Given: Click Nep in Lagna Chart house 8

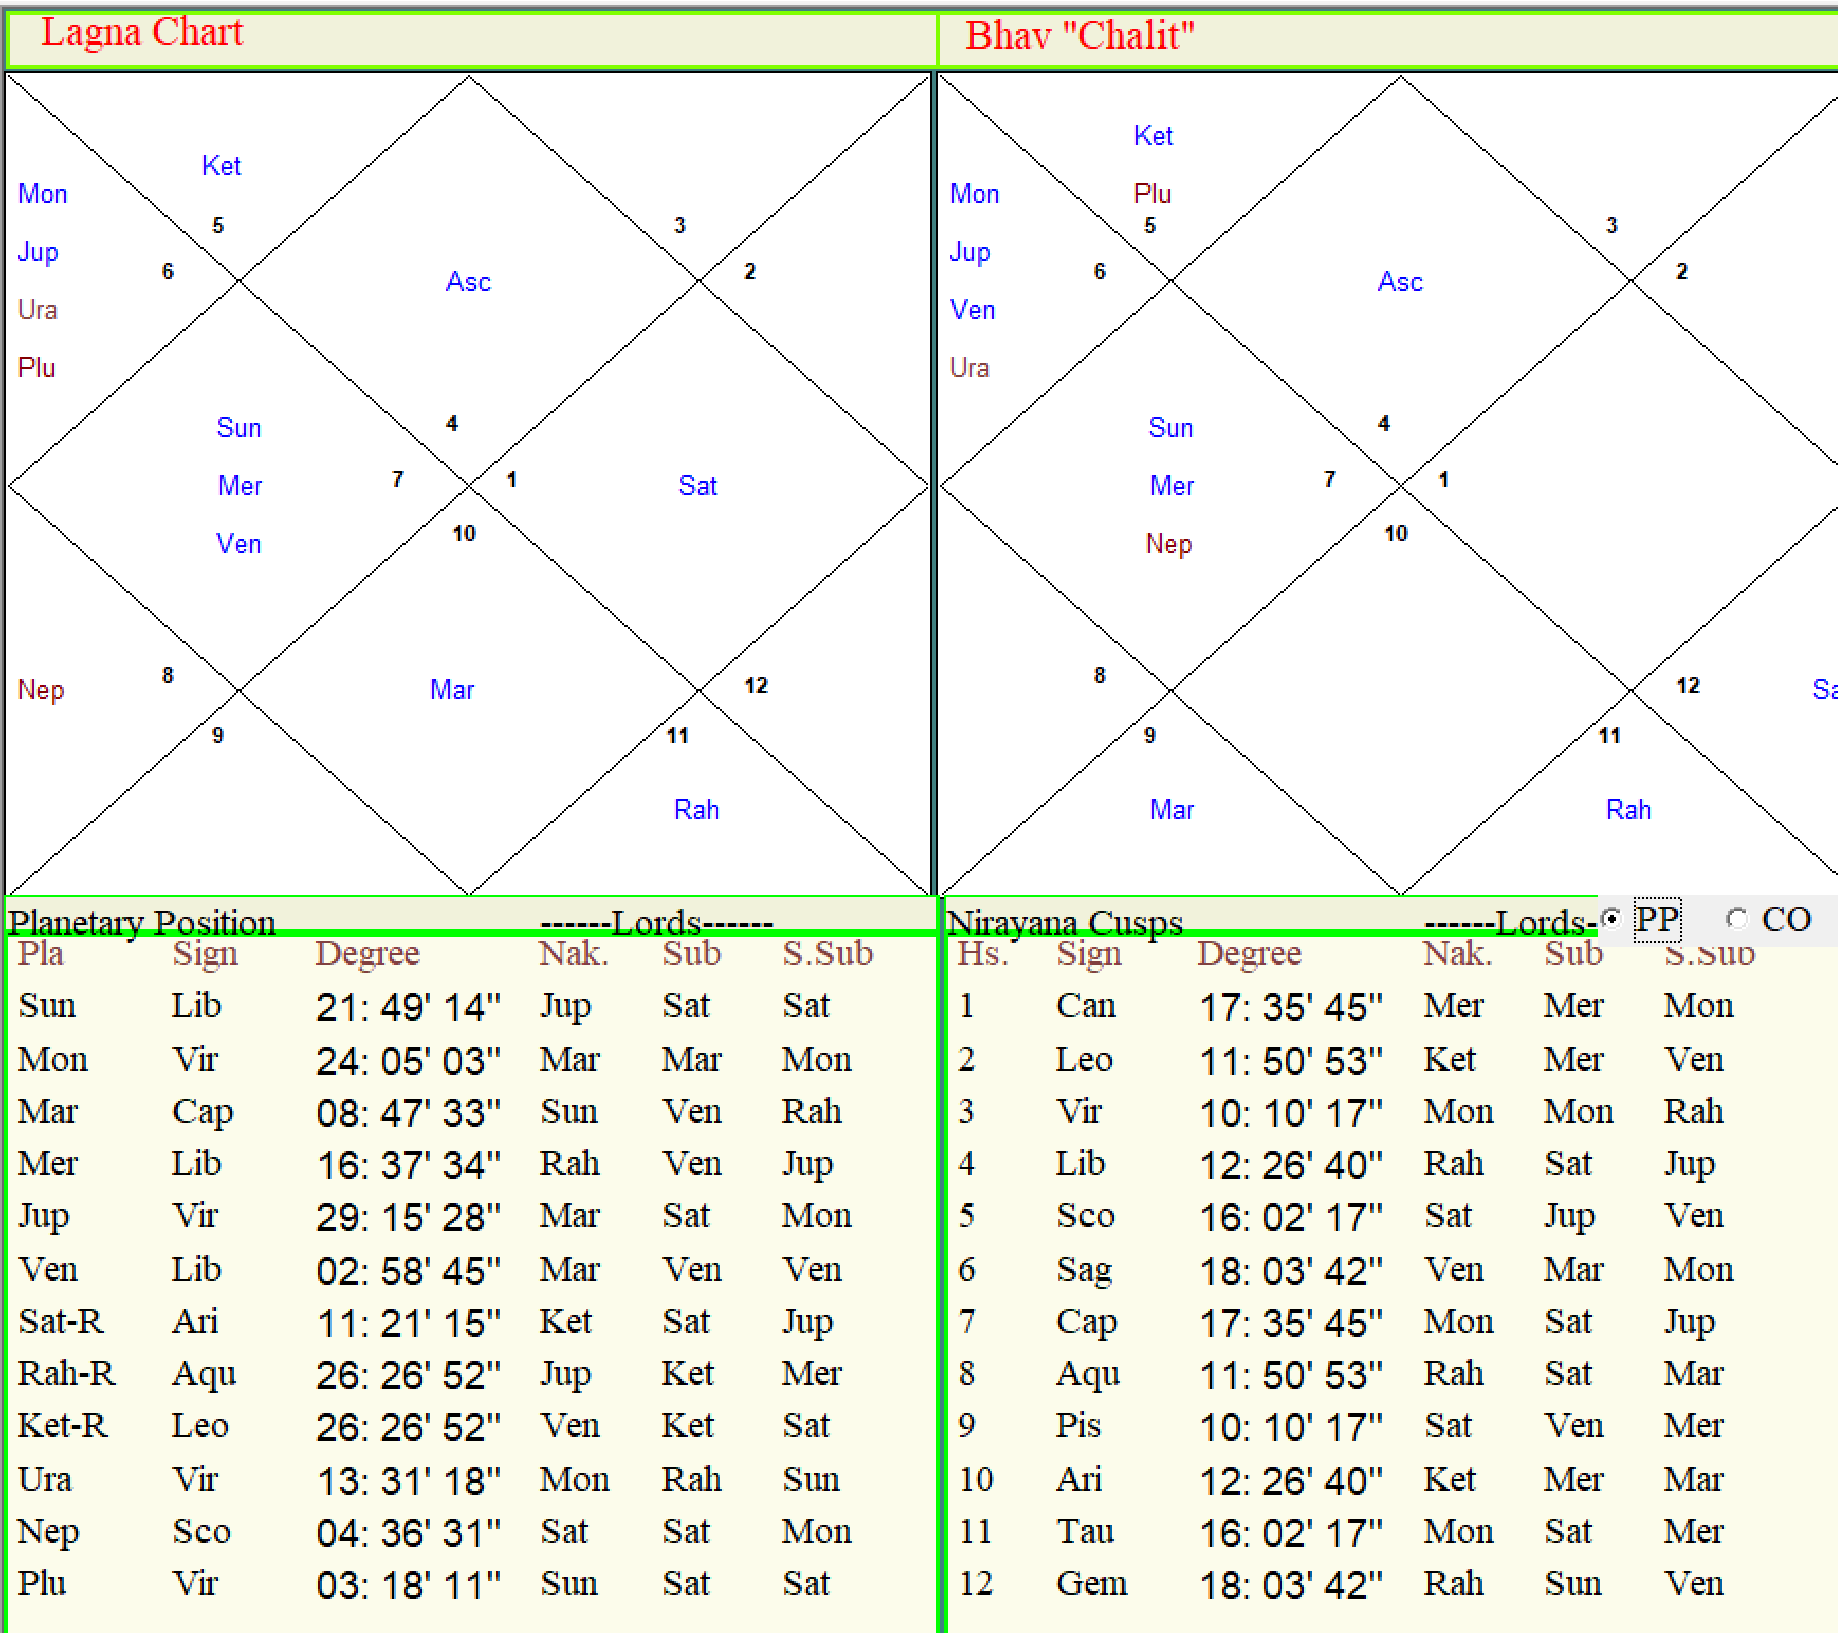Looking at the screenshot, I should tap(41, 690).
